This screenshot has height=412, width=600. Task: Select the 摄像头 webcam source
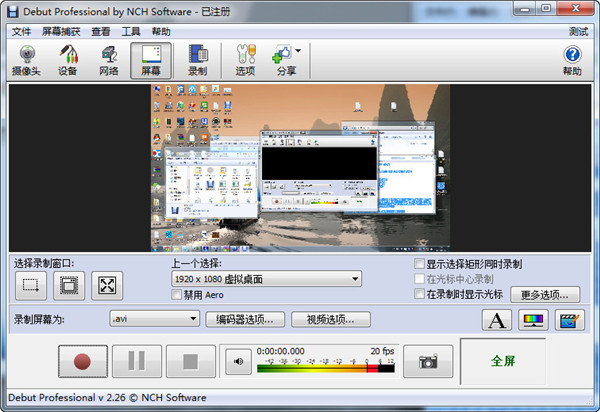click(x=26, y=60)
